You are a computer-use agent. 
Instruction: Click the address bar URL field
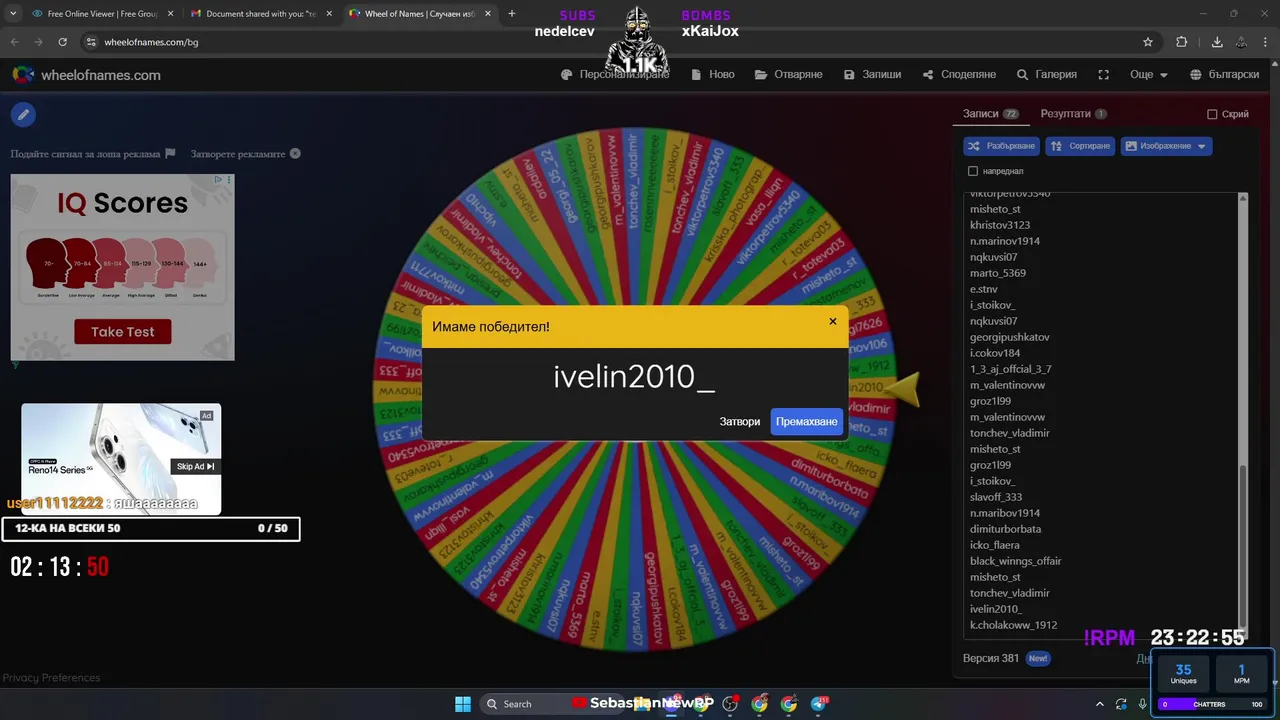pos(620,42)
